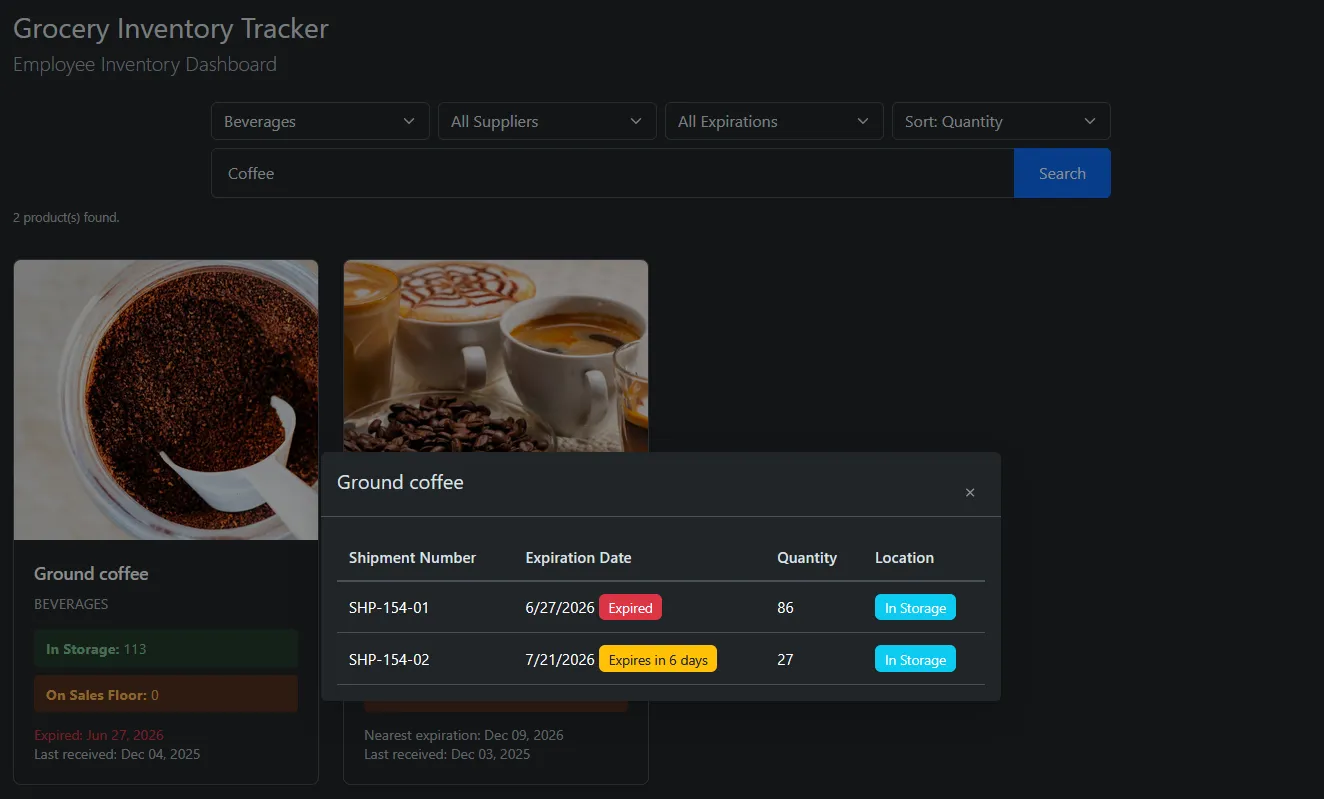The width and height of the screenshot is (1324, 799).
Task: Click Last received: Dec 04, 2025 text
Action: tap(117, 754)
